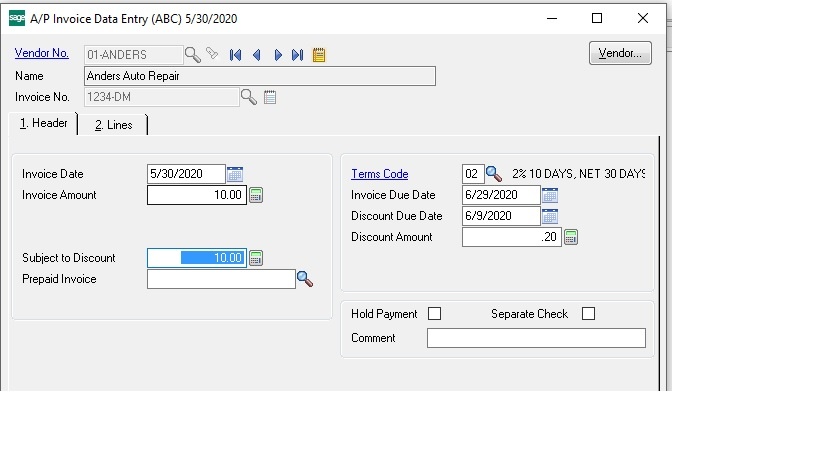Screen dimensions: 819x460
Task: Click the Invoice No. lookup magnifier icon
Action: click(248, 97)
